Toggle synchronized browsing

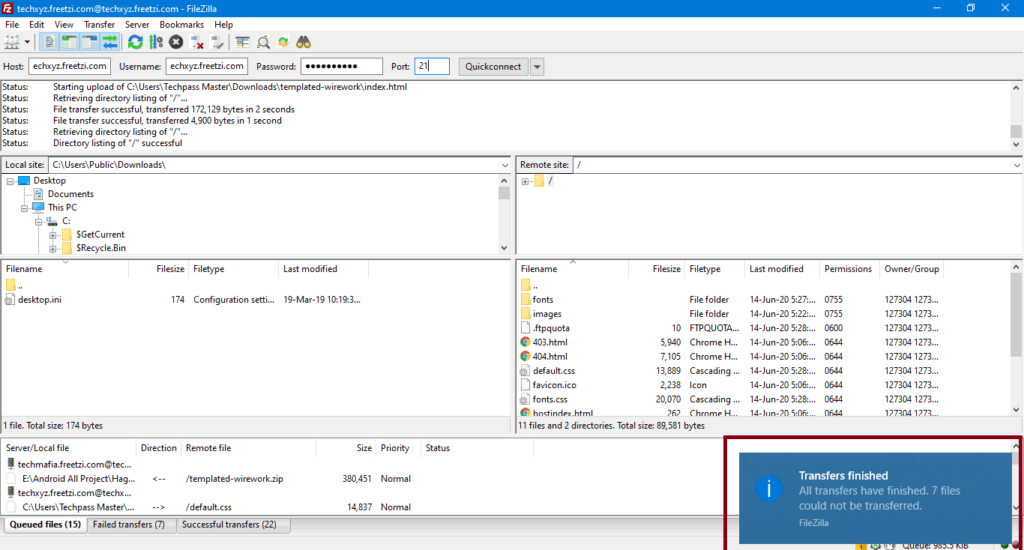[283, 42]
